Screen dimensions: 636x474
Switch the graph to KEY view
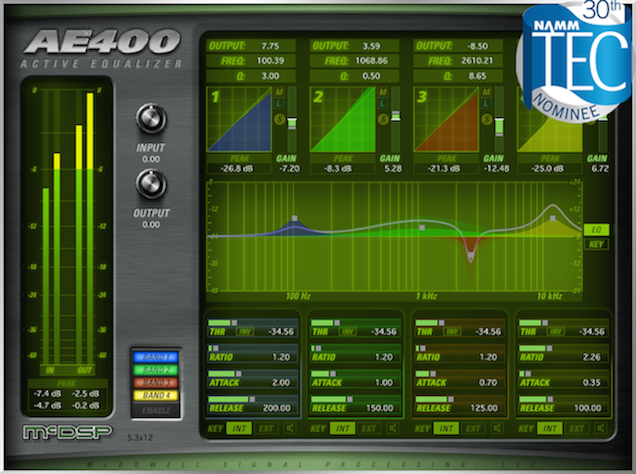pos(594,243)
